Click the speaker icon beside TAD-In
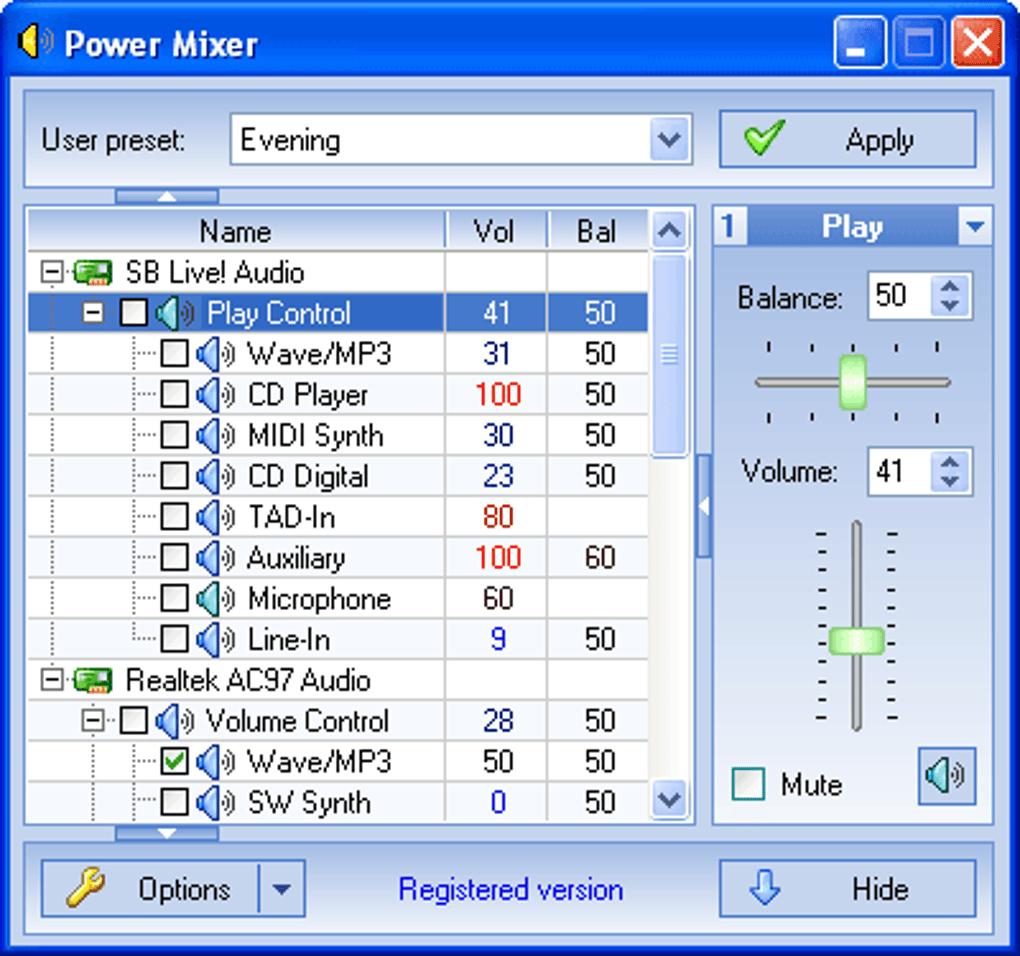The image size is (1020, 956). tap(215, 518)
